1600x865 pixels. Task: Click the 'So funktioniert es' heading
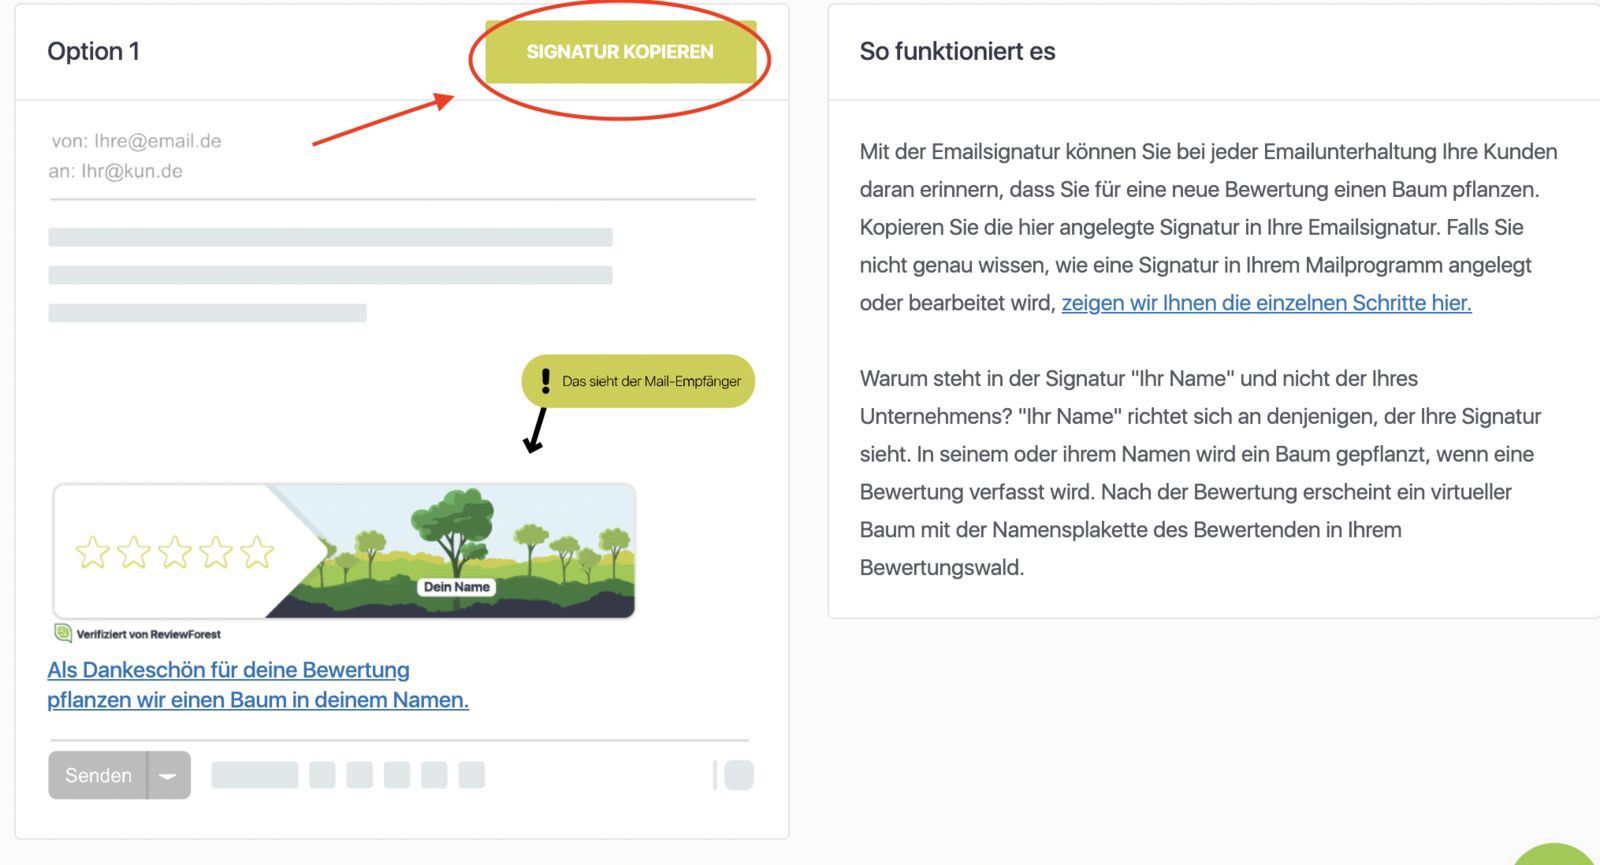point(957,51)
